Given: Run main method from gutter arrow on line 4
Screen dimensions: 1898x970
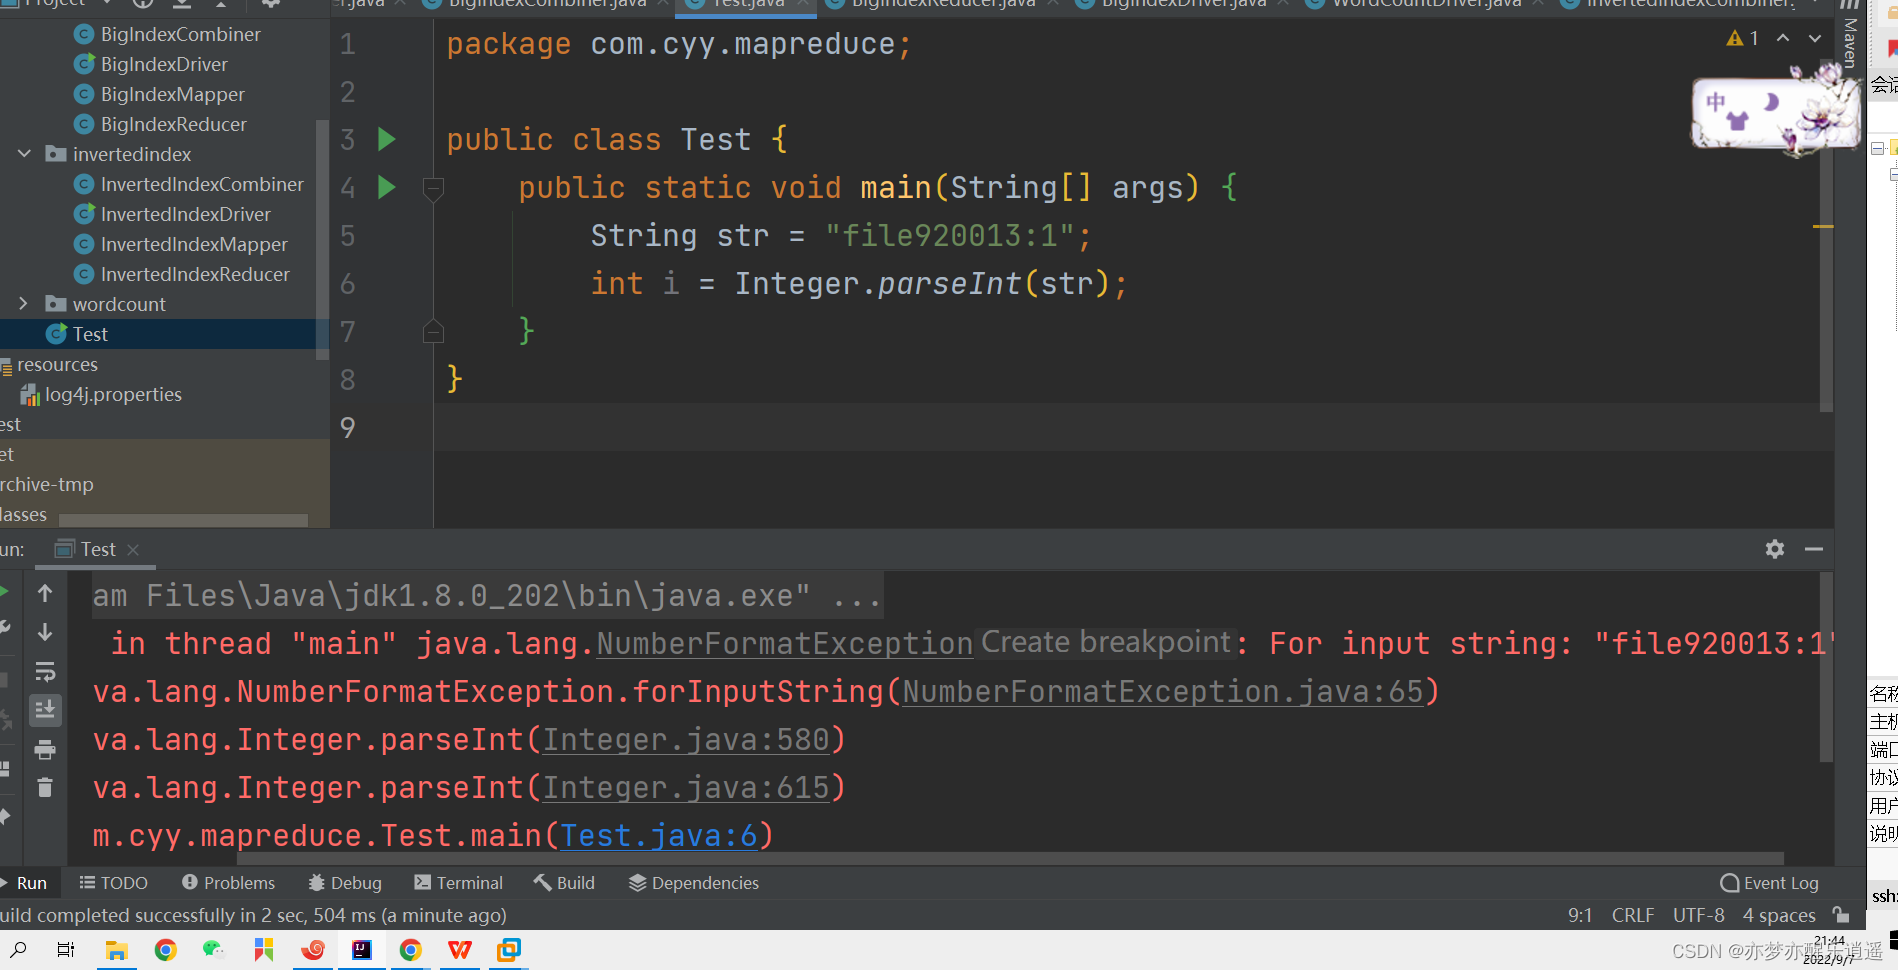Looking at the screenshot, I should pos(387,187).
